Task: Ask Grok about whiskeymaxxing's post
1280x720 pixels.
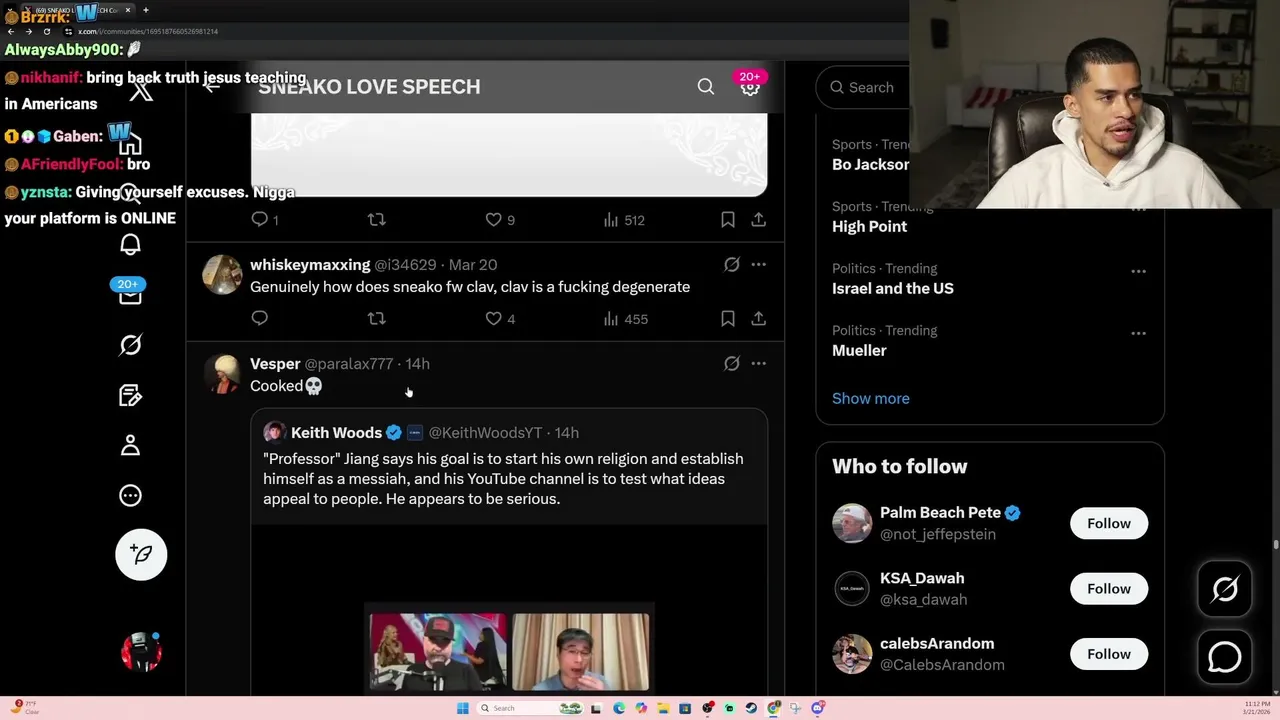Action: [732, 265]
